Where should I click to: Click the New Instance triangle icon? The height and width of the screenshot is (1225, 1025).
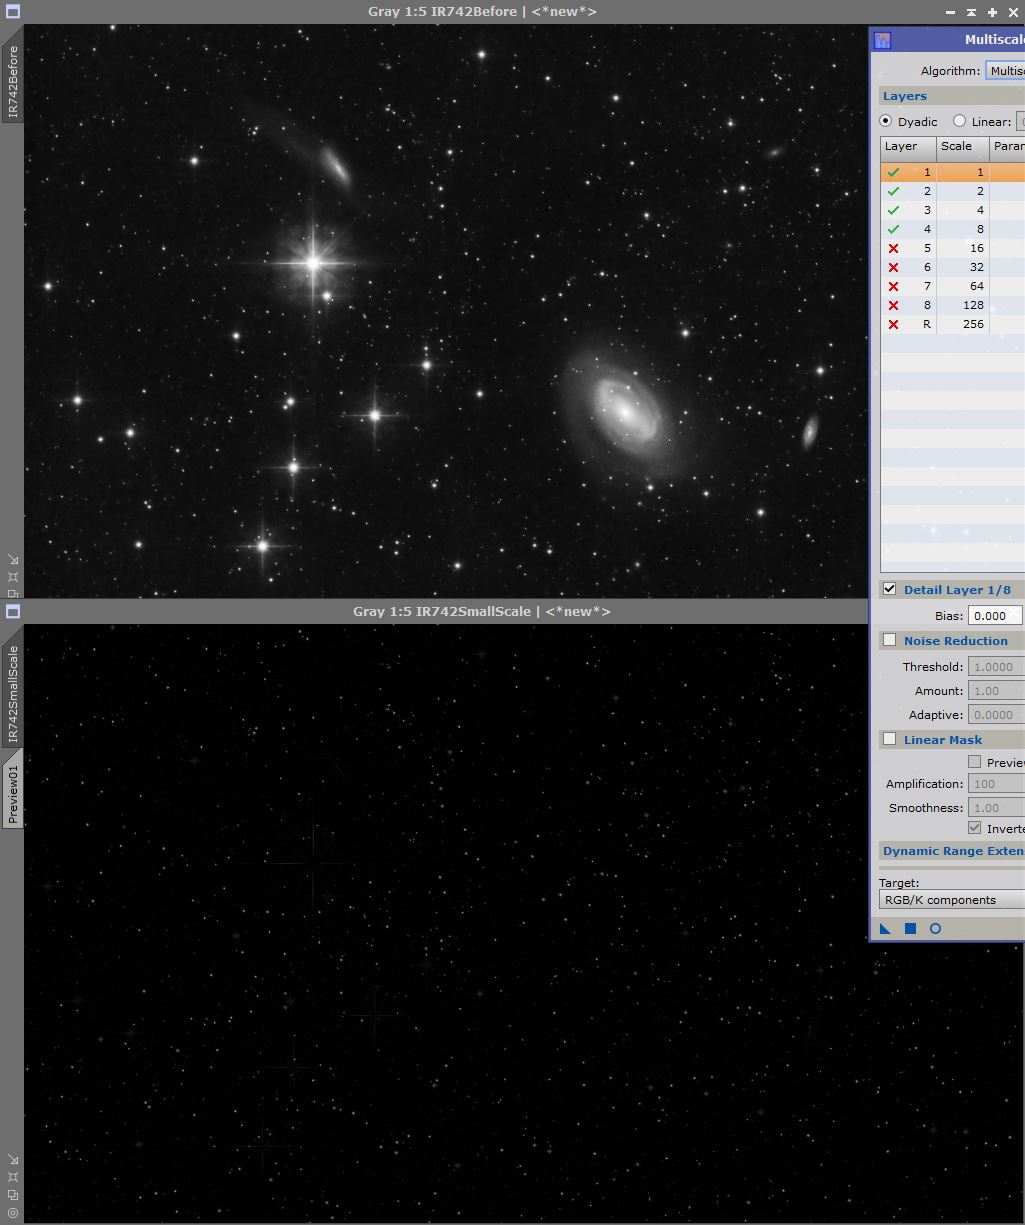tap(885, 929)
